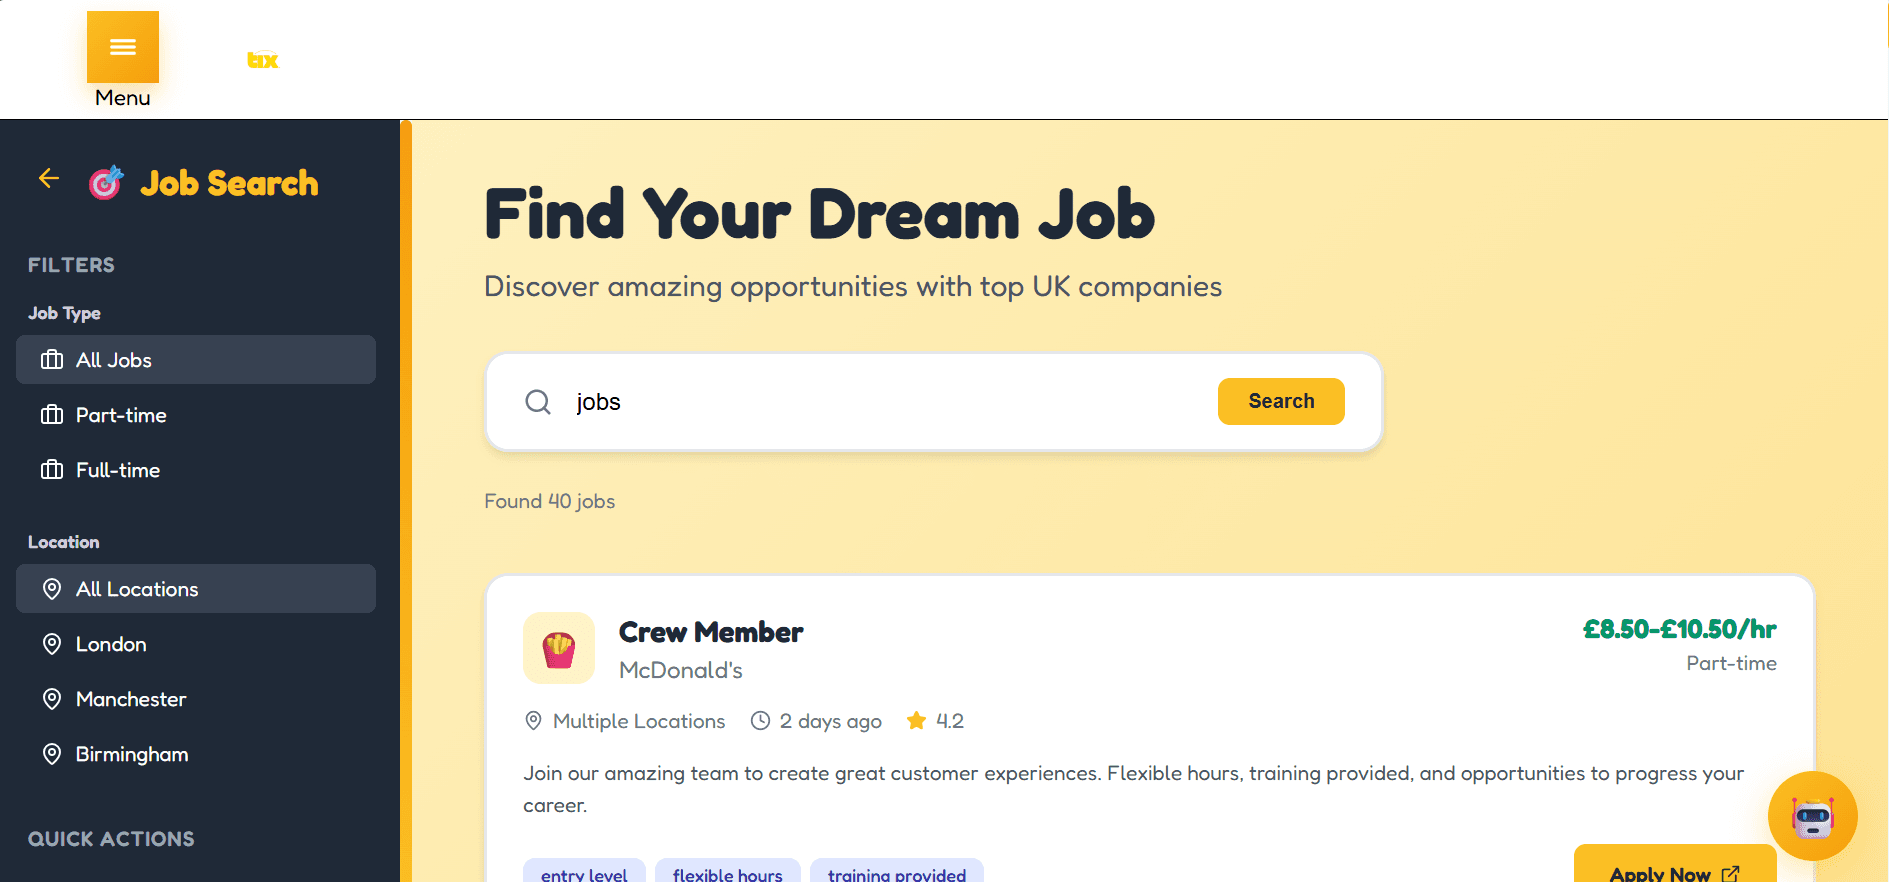Click the clock icon next to 2 days ago
1889x882 pixels.
pyautogui.click(x=760, y=720)
